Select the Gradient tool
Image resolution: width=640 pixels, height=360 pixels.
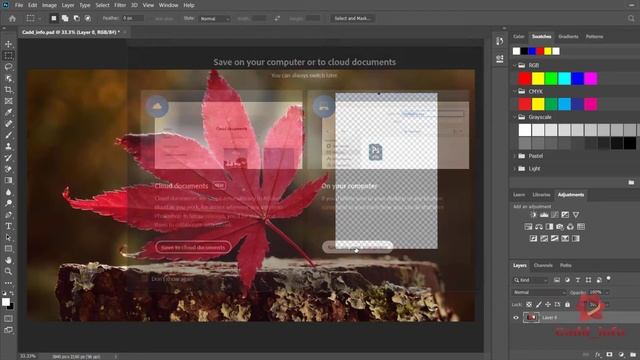coord(8,180)
